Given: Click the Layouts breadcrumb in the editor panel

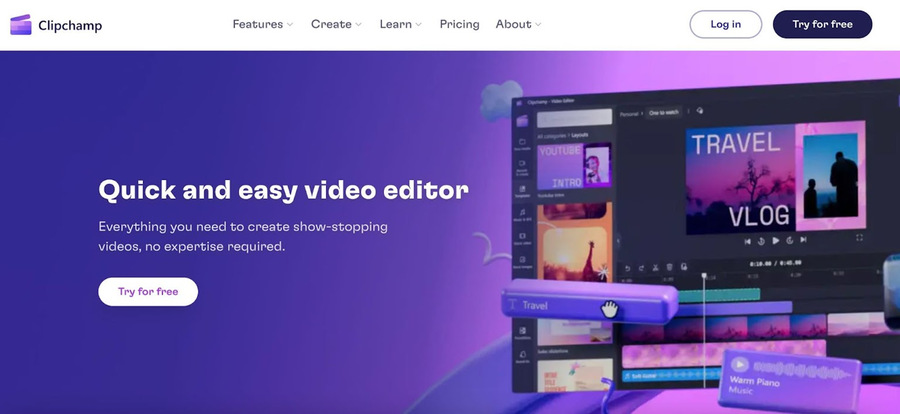Looking at the screenshot, I should click(579, 136).
